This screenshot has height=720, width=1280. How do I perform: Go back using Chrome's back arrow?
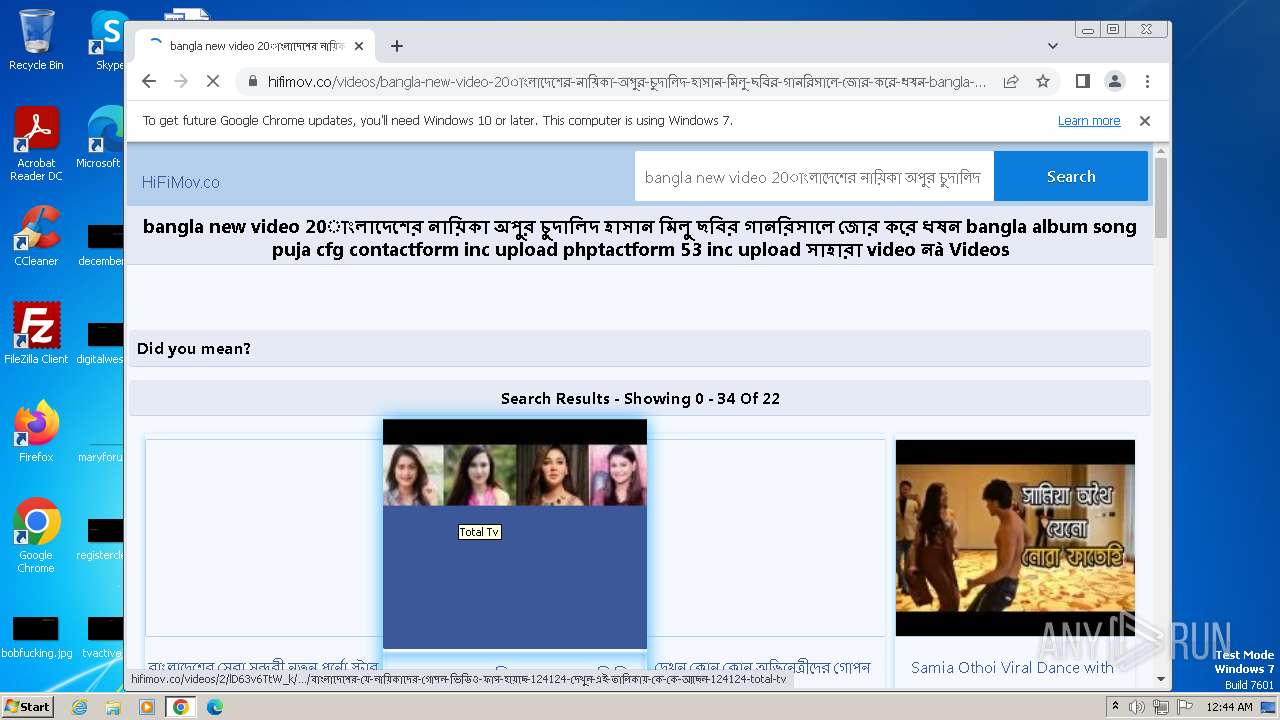149,81
